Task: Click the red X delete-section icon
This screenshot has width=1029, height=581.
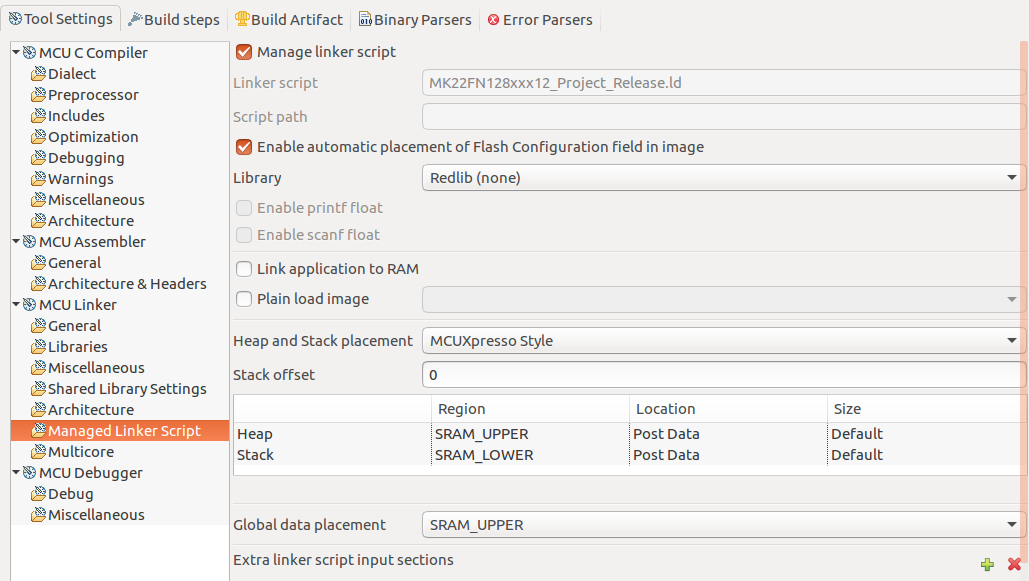Action: coord(1014,564)
